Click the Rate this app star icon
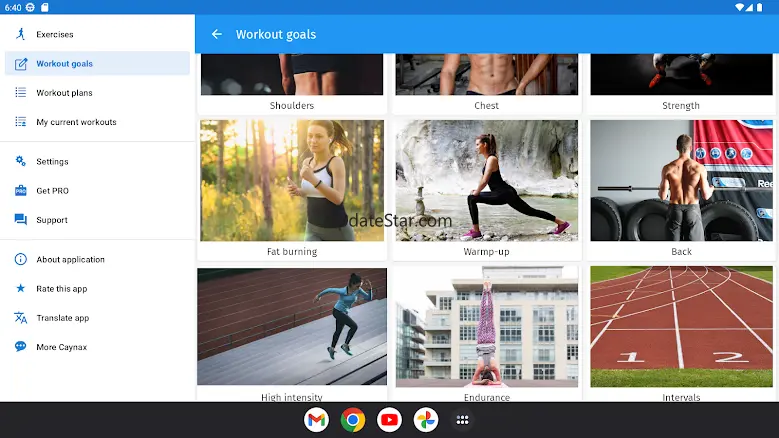The width and height of the screenshot is (779, 438). pos(20,288)
